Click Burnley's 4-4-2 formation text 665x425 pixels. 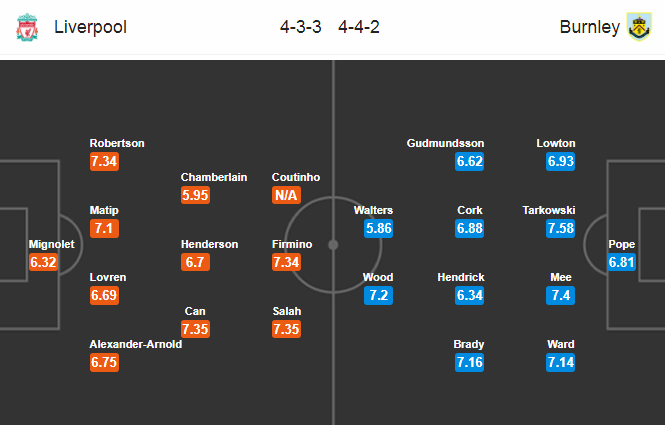click(359, 27)
